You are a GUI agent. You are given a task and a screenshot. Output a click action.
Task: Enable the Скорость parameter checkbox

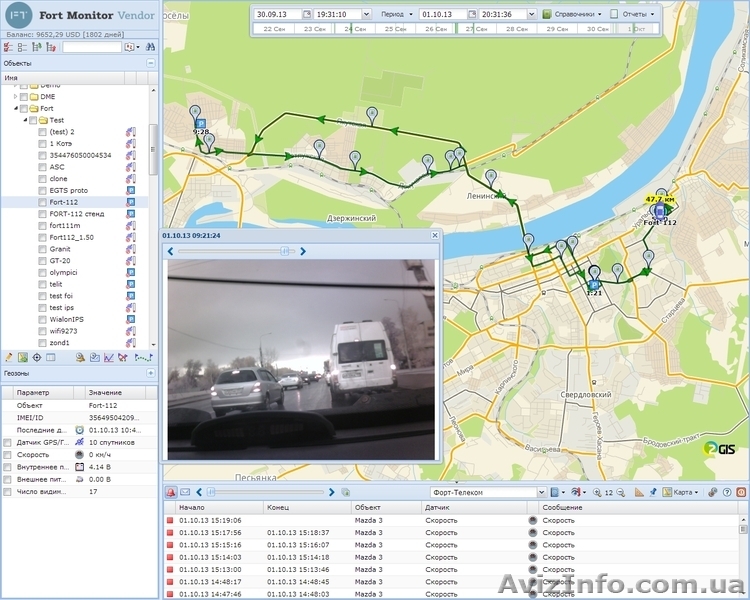[7, 455]
